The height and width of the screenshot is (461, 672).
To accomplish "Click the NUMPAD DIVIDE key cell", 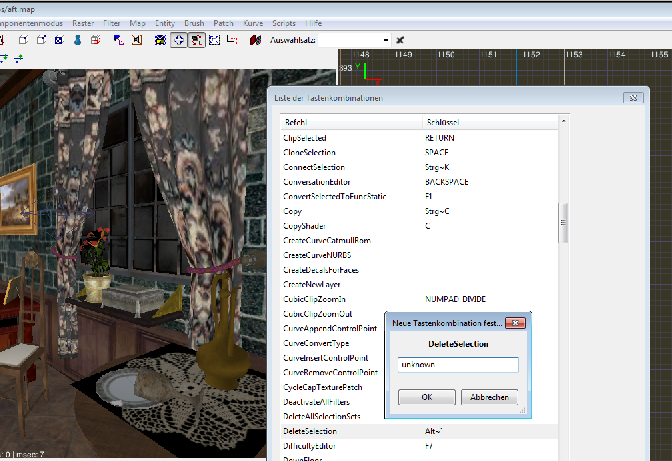I will 455,299.
